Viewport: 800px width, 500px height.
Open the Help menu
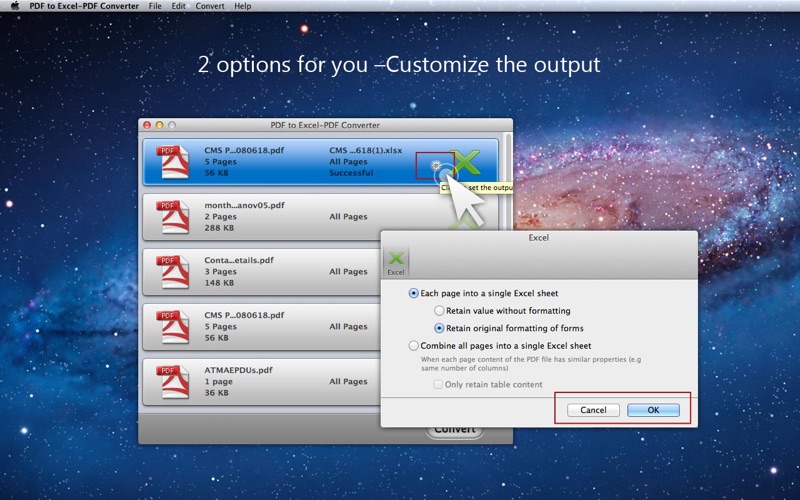click(242, 6)
